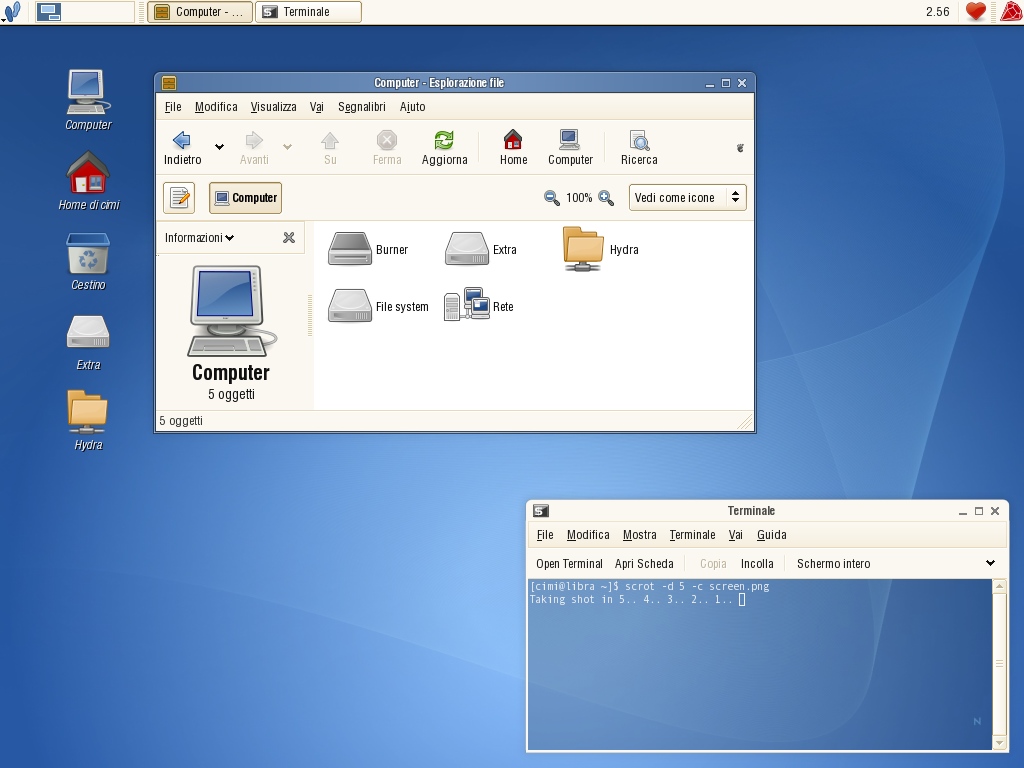Click the Su up-folder toolbar icon

coord(330,148)
